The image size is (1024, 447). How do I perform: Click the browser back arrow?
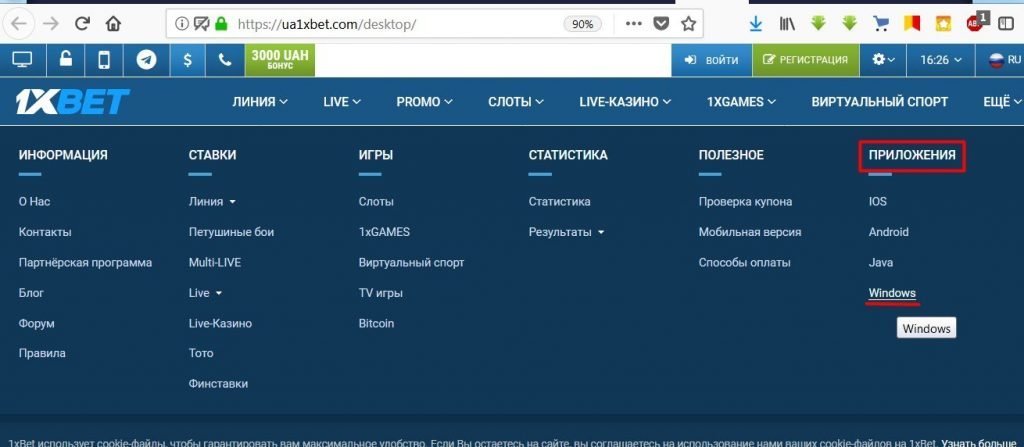point(18,24)
